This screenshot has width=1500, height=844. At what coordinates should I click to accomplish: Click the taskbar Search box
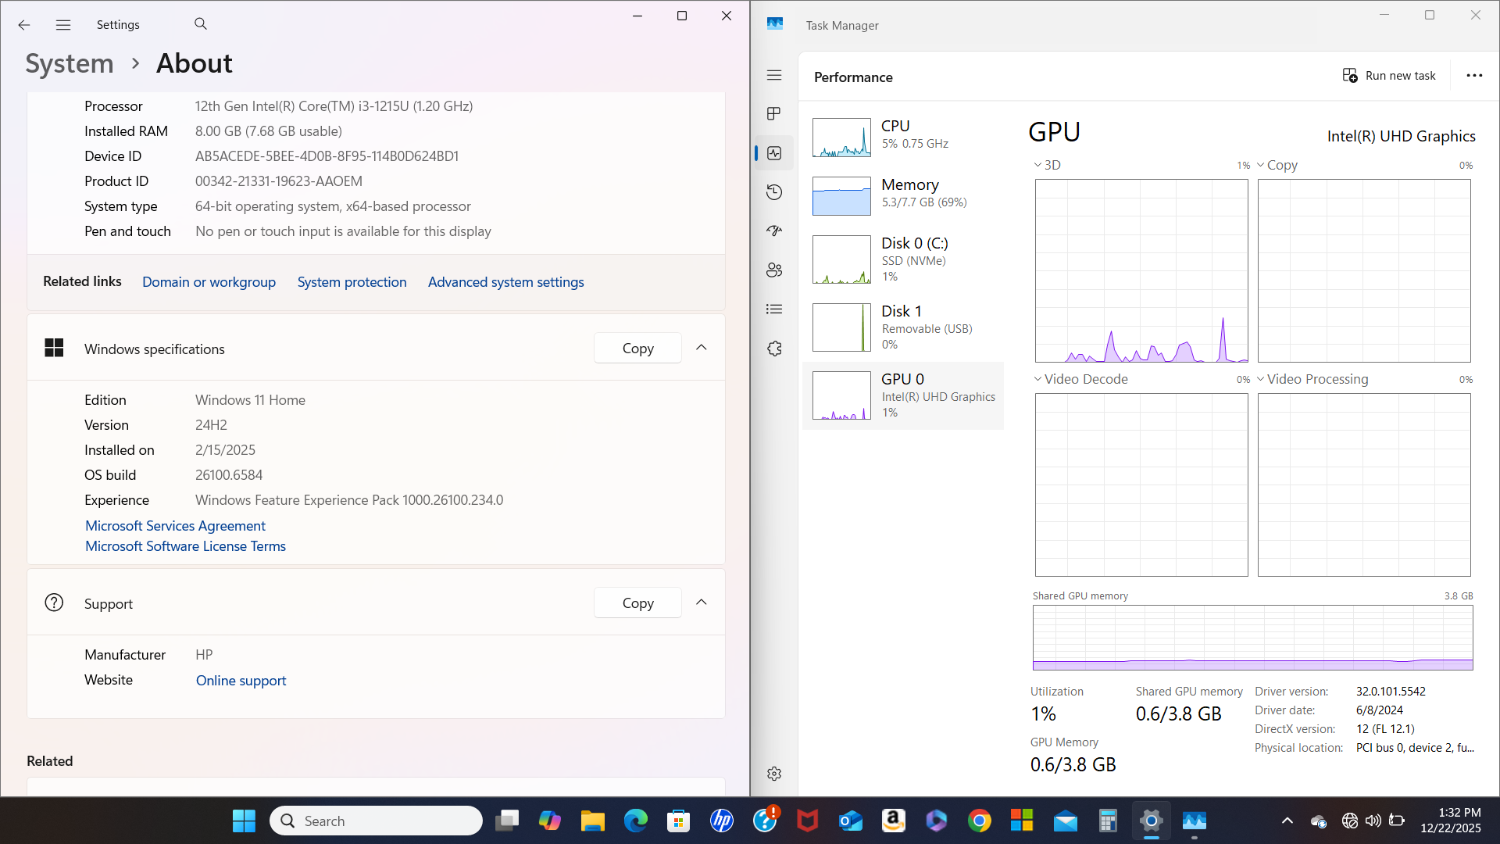coord(376,821)
